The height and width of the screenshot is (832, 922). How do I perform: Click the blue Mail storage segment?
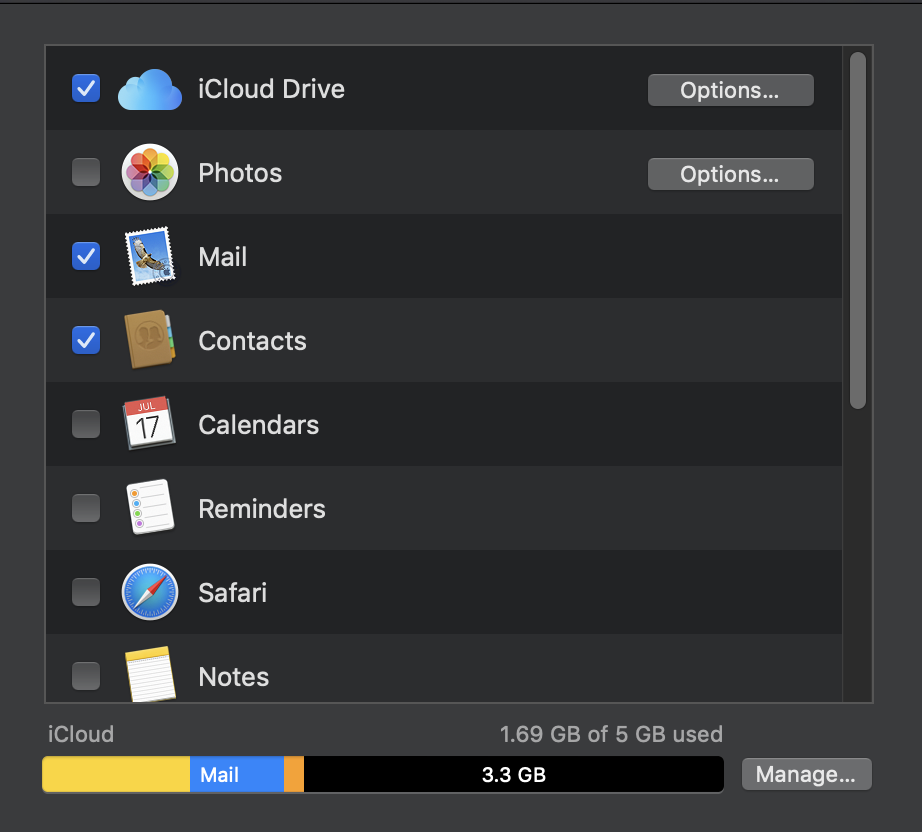point(237,774)
